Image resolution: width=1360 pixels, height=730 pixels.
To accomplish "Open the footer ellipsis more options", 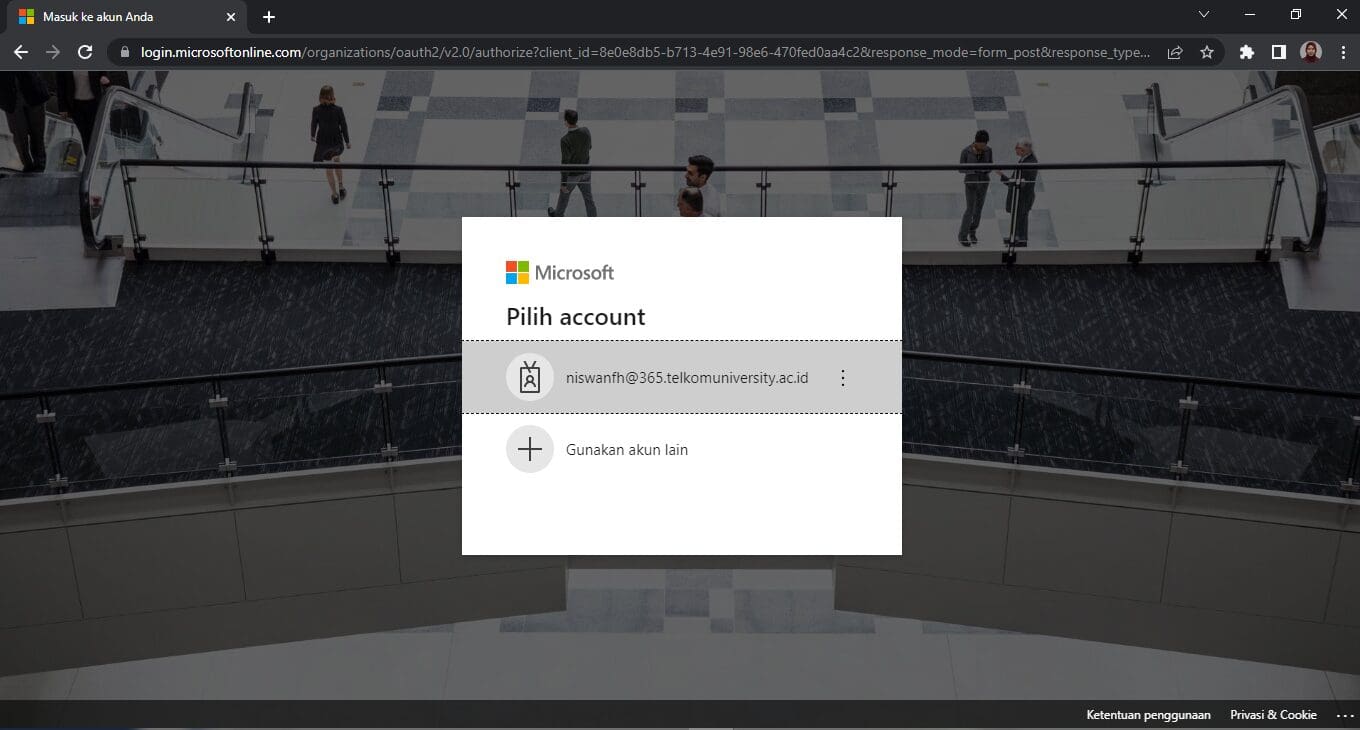I will pos(1343,715).
